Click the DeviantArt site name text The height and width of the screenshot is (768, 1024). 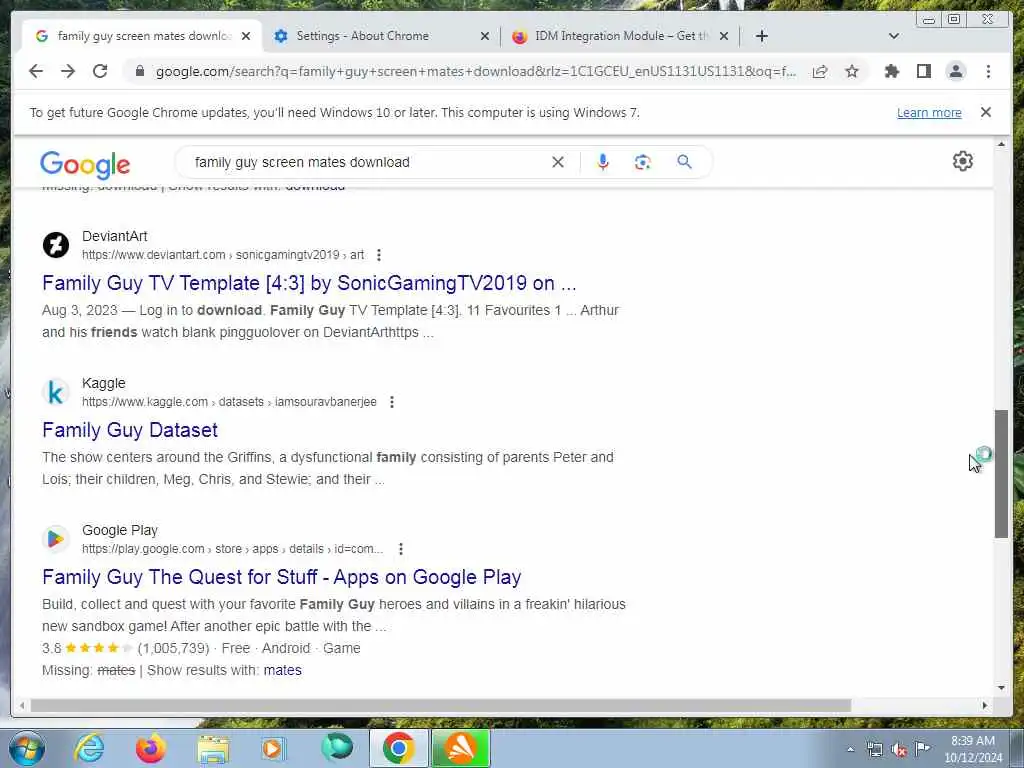(114, 236)
